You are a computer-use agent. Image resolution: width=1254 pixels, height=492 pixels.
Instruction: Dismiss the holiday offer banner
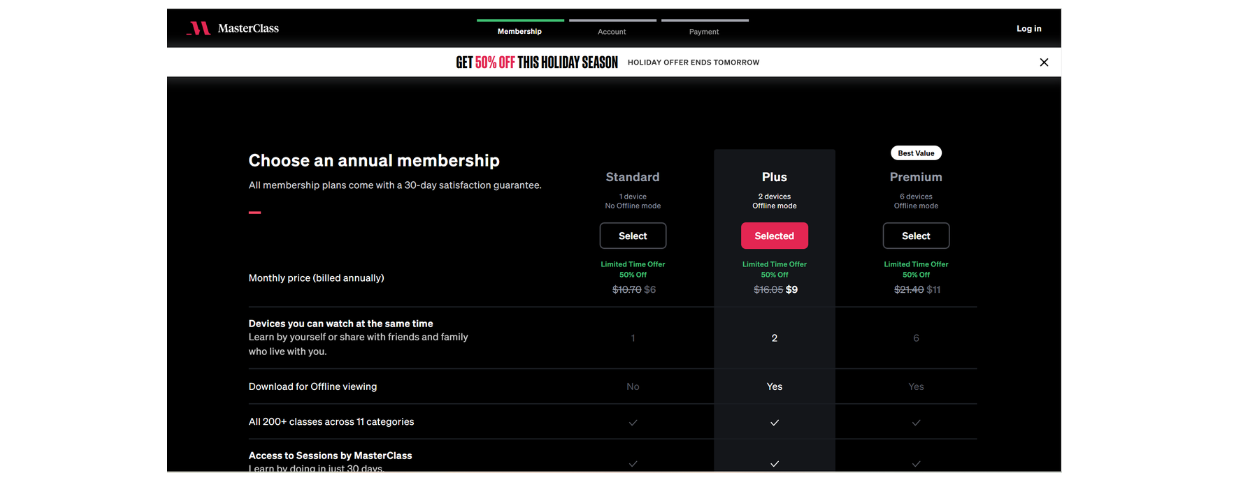pos(1044,62)
